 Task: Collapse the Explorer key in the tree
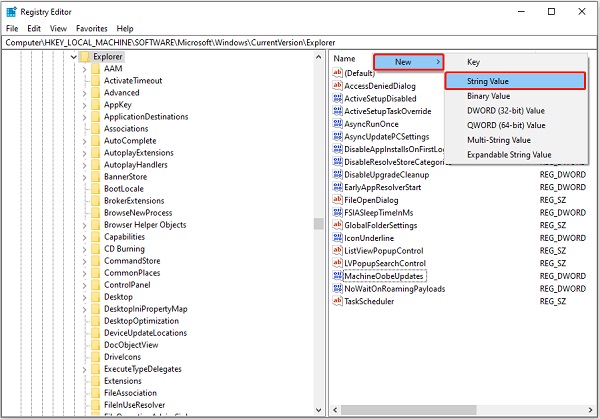tap(73, 57)
